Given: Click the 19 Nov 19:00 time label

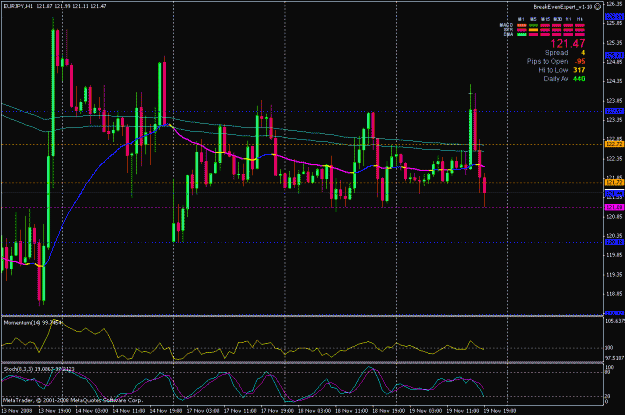Looking at the screenshot, I should (x=500, y=411).
